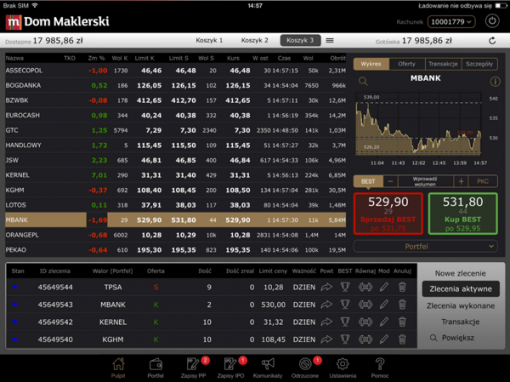Tap Kup BEST 531,80 button
The image size is (510, 382).
463,214
